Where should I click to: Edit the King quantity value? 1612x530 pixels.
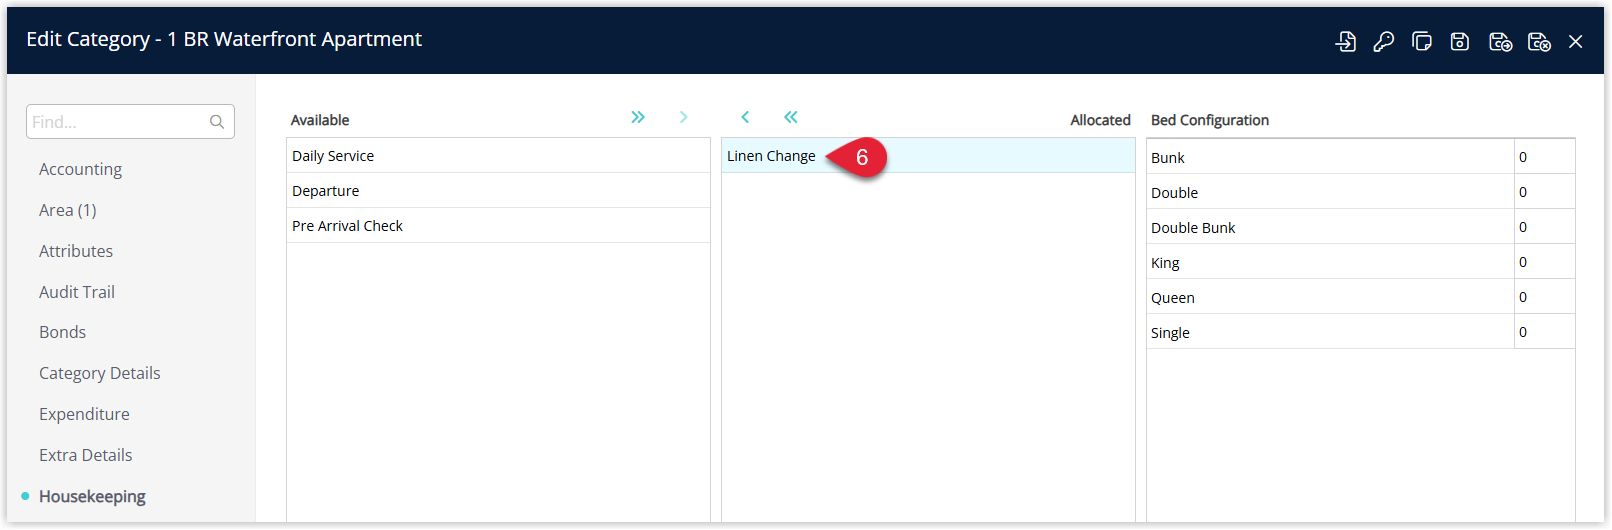pos(1545,262)
